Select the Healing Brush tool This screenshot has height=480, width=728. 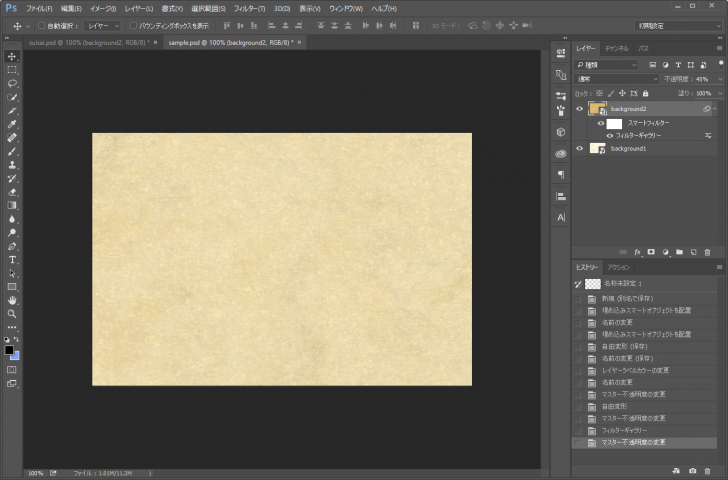point(12,138)
